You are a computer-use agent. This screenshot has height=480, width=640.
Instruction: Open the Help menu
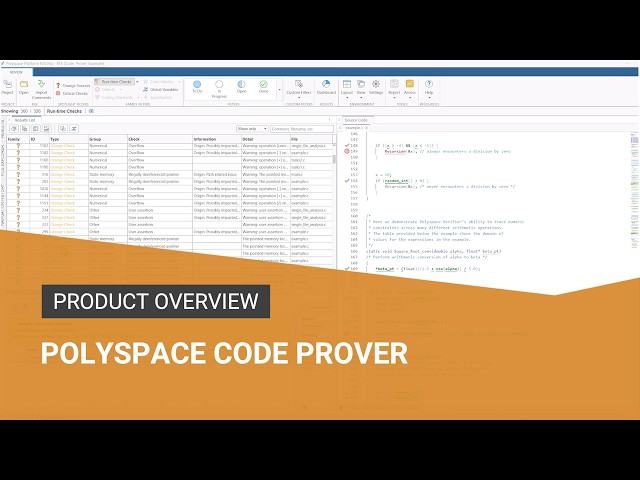429,89
